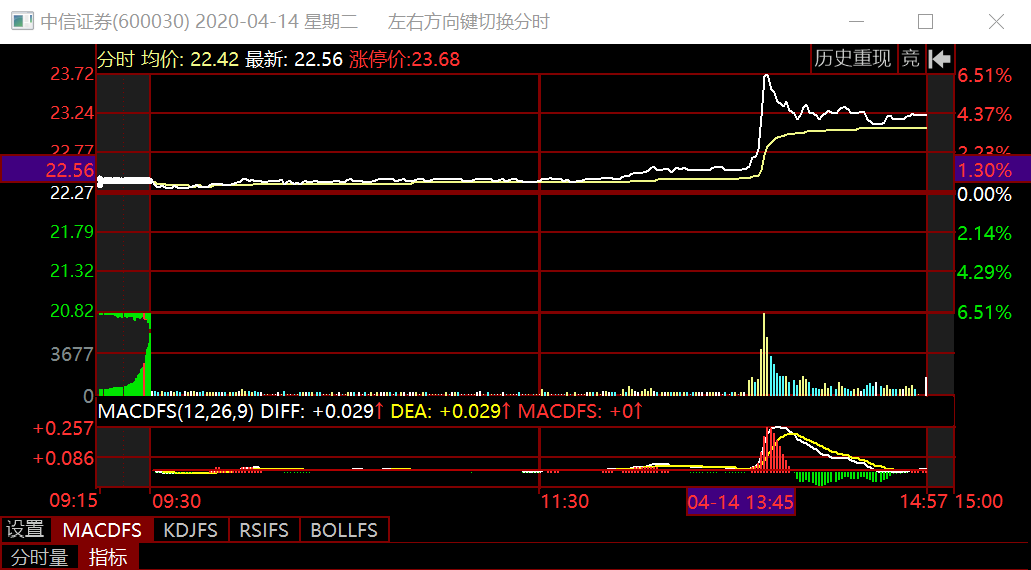Screen dimensions: 1031x570
Task: Show the BOLLFS indicator tab
Action: tap(344, 530)
